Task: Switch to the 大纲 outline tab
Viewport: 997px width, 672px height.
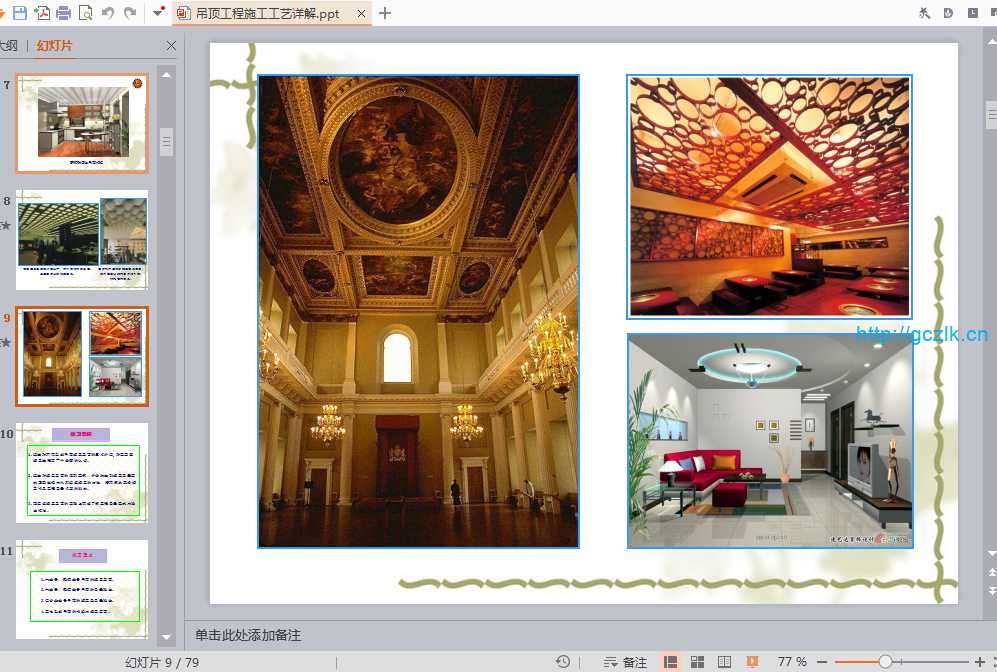Action: (9, 46)
